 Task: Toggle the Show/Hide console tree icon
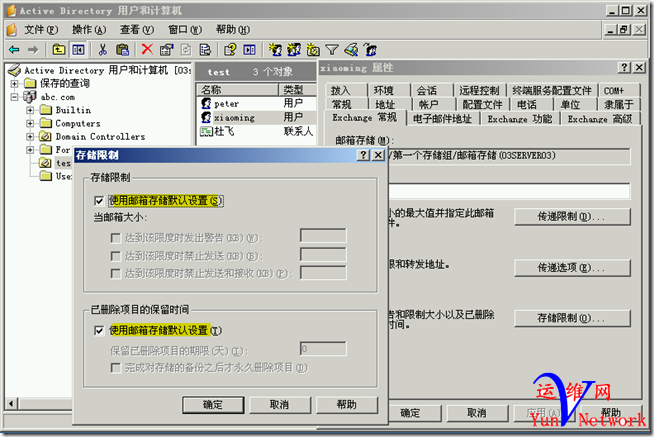coord(78,50)
